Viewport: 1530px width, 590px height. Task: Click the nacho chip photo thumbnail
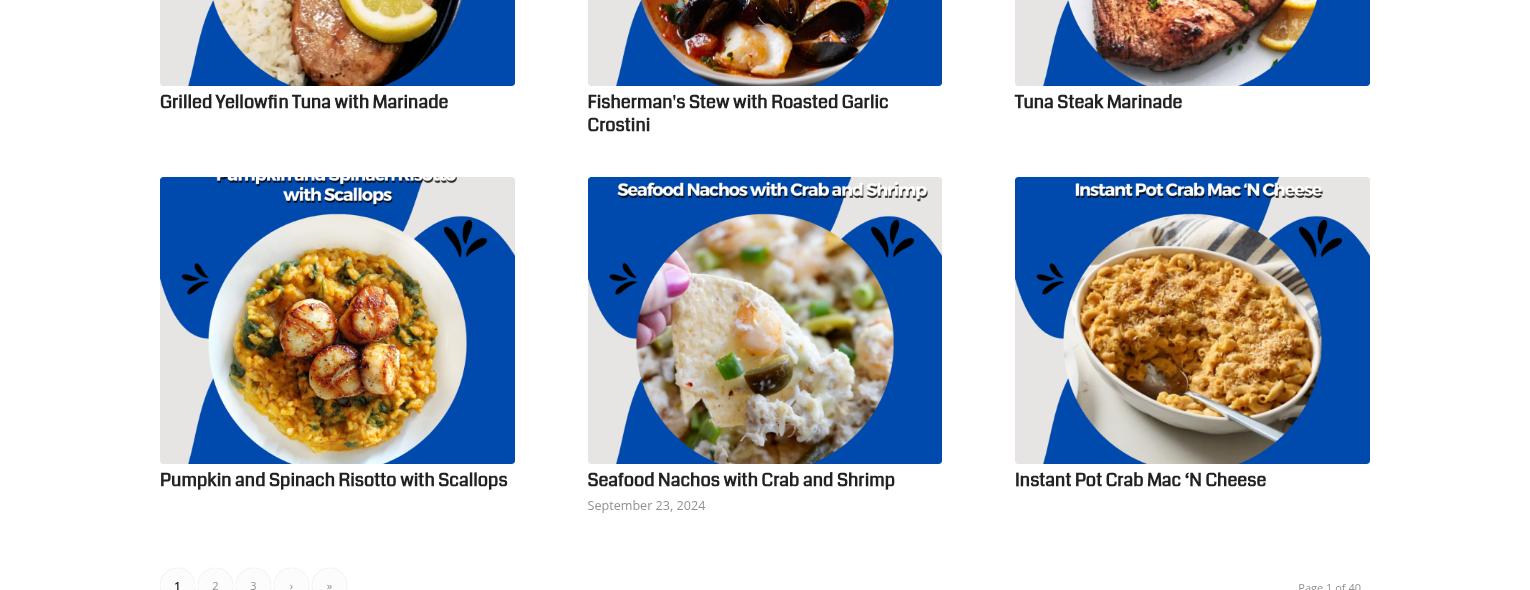(x=765, y=320)
